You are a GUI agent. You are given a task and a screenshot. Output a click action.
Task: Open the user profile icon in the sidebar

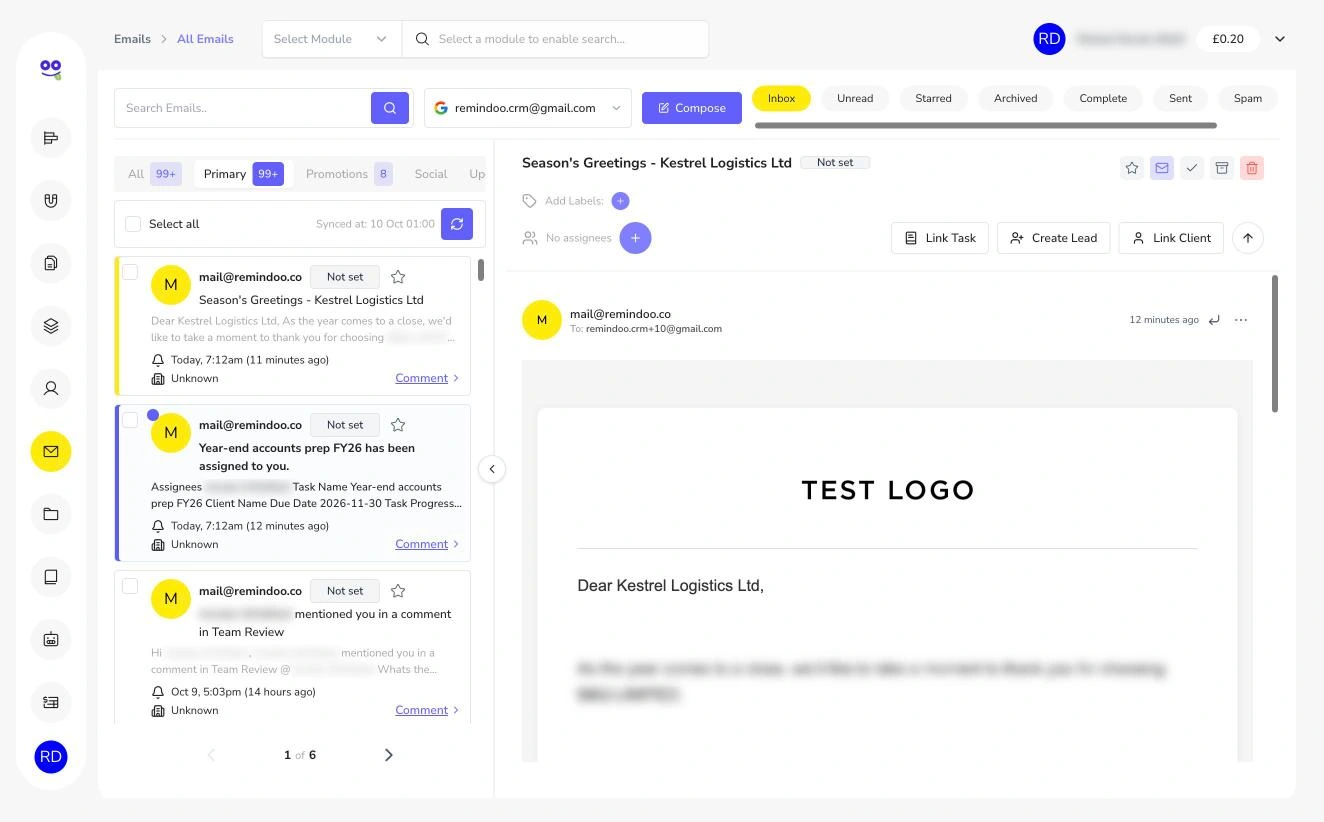pos(51,389)
